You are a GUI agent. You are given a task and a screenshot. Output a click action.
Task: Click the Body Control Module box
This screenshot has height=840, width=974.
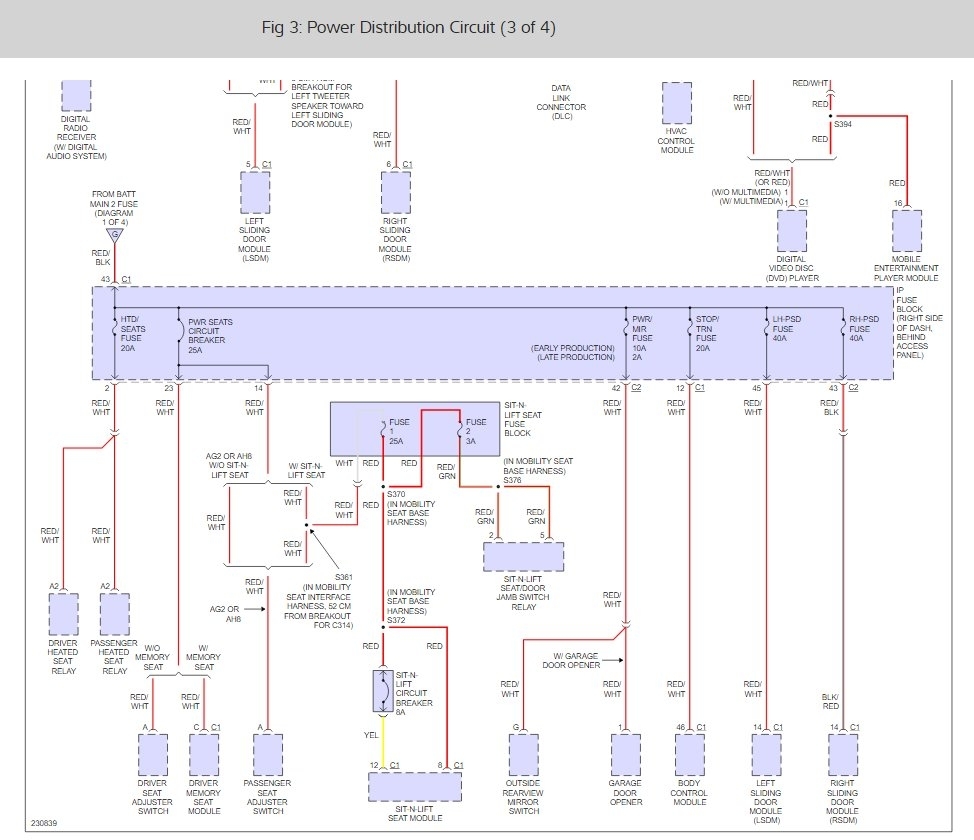pyautogui.click(x=690, y=754)
